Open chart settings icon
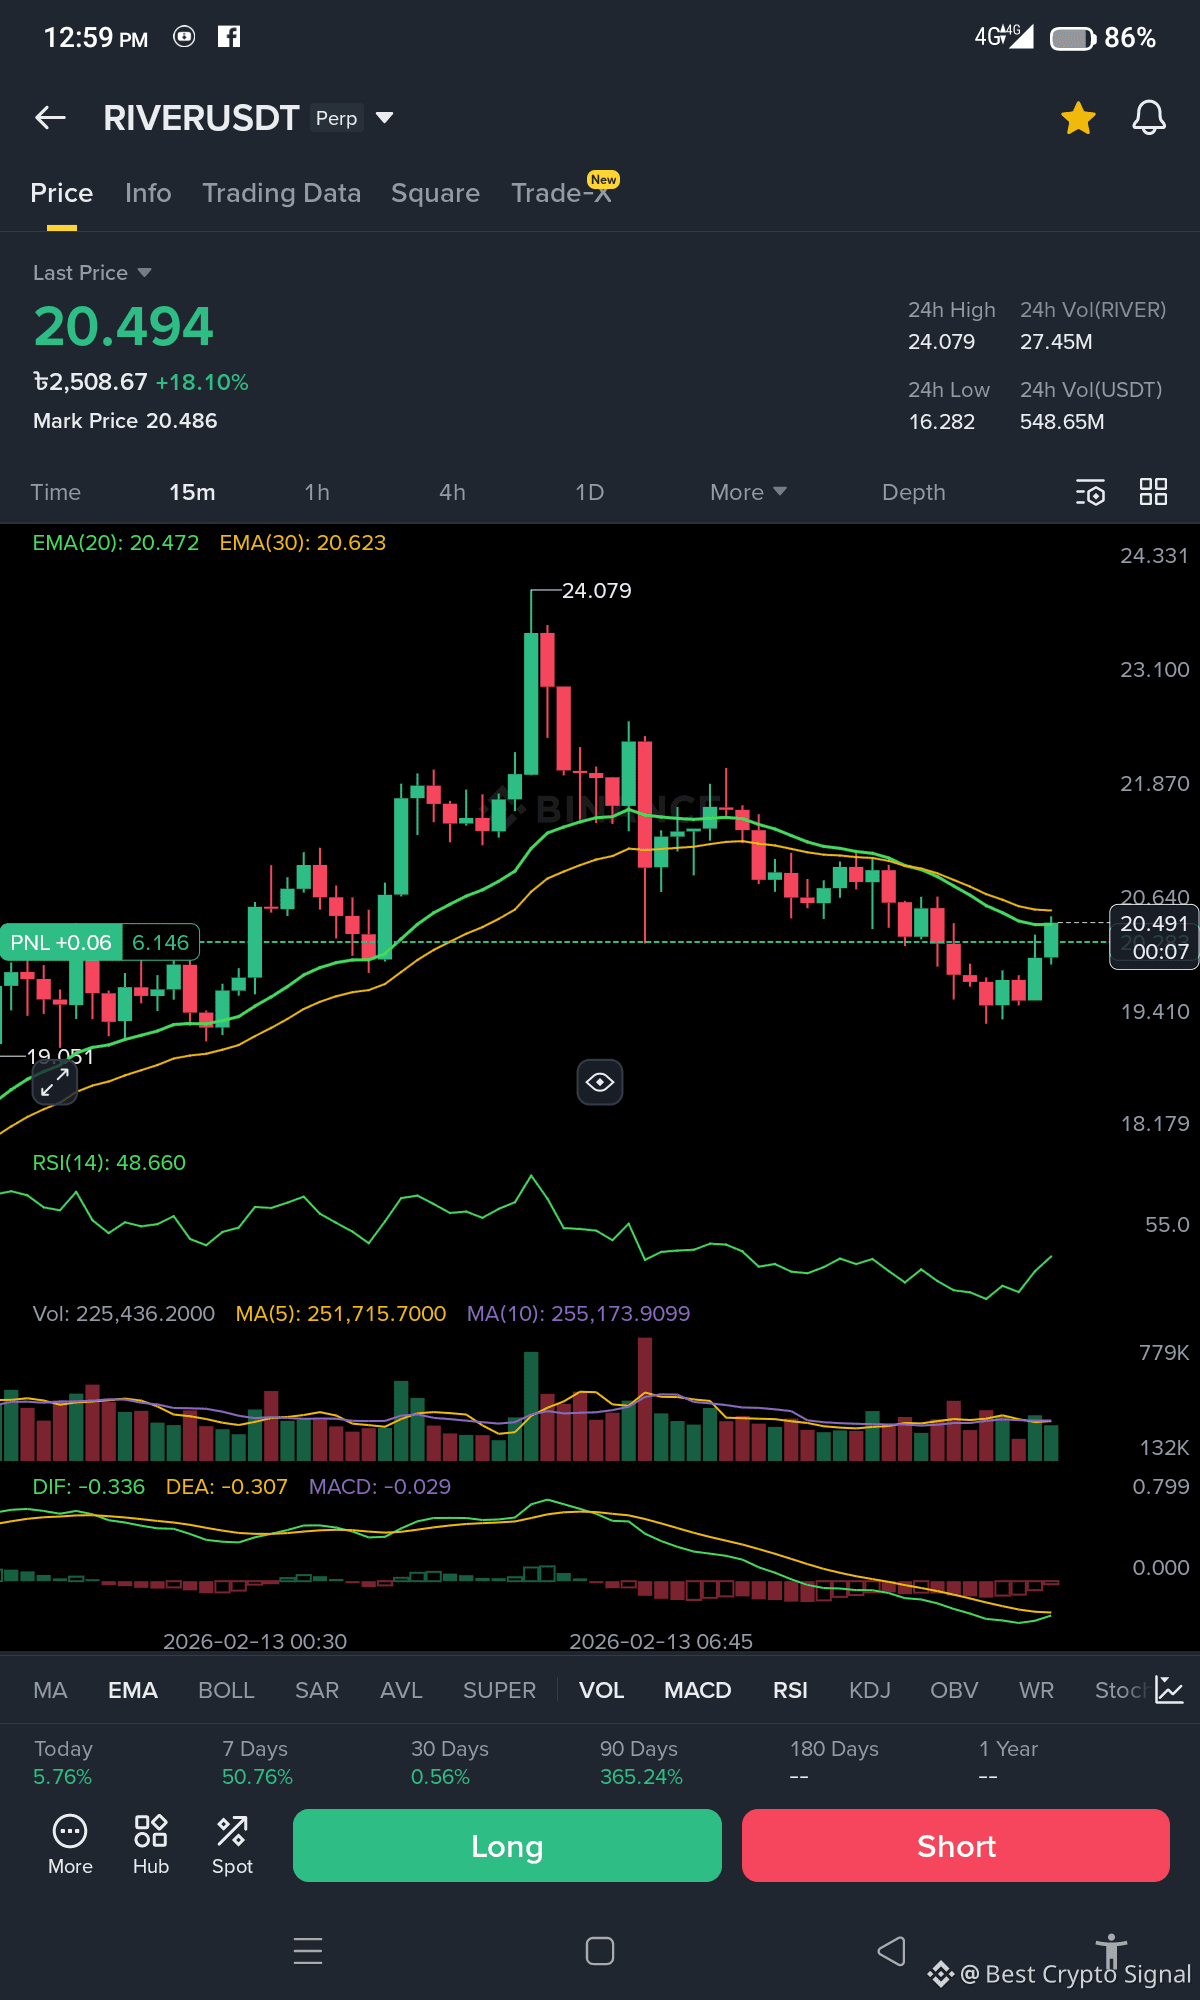Viewport: 1200px width, 2000px height. (1090, 492)
